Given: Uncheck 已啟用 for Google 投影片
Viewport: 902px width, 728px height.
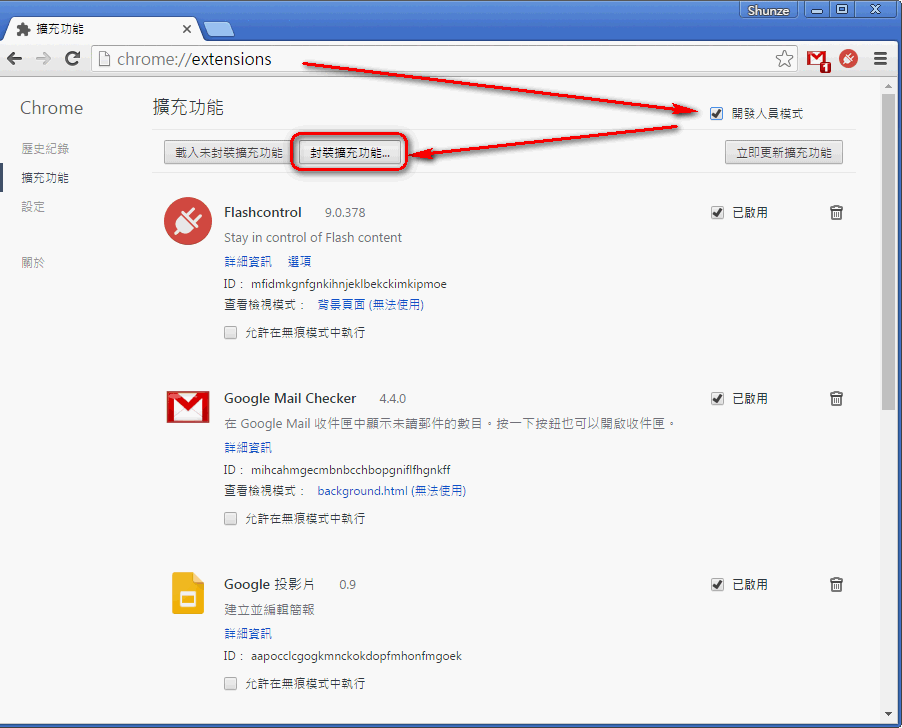Looking at the screenshot, I should click(717, 585).
